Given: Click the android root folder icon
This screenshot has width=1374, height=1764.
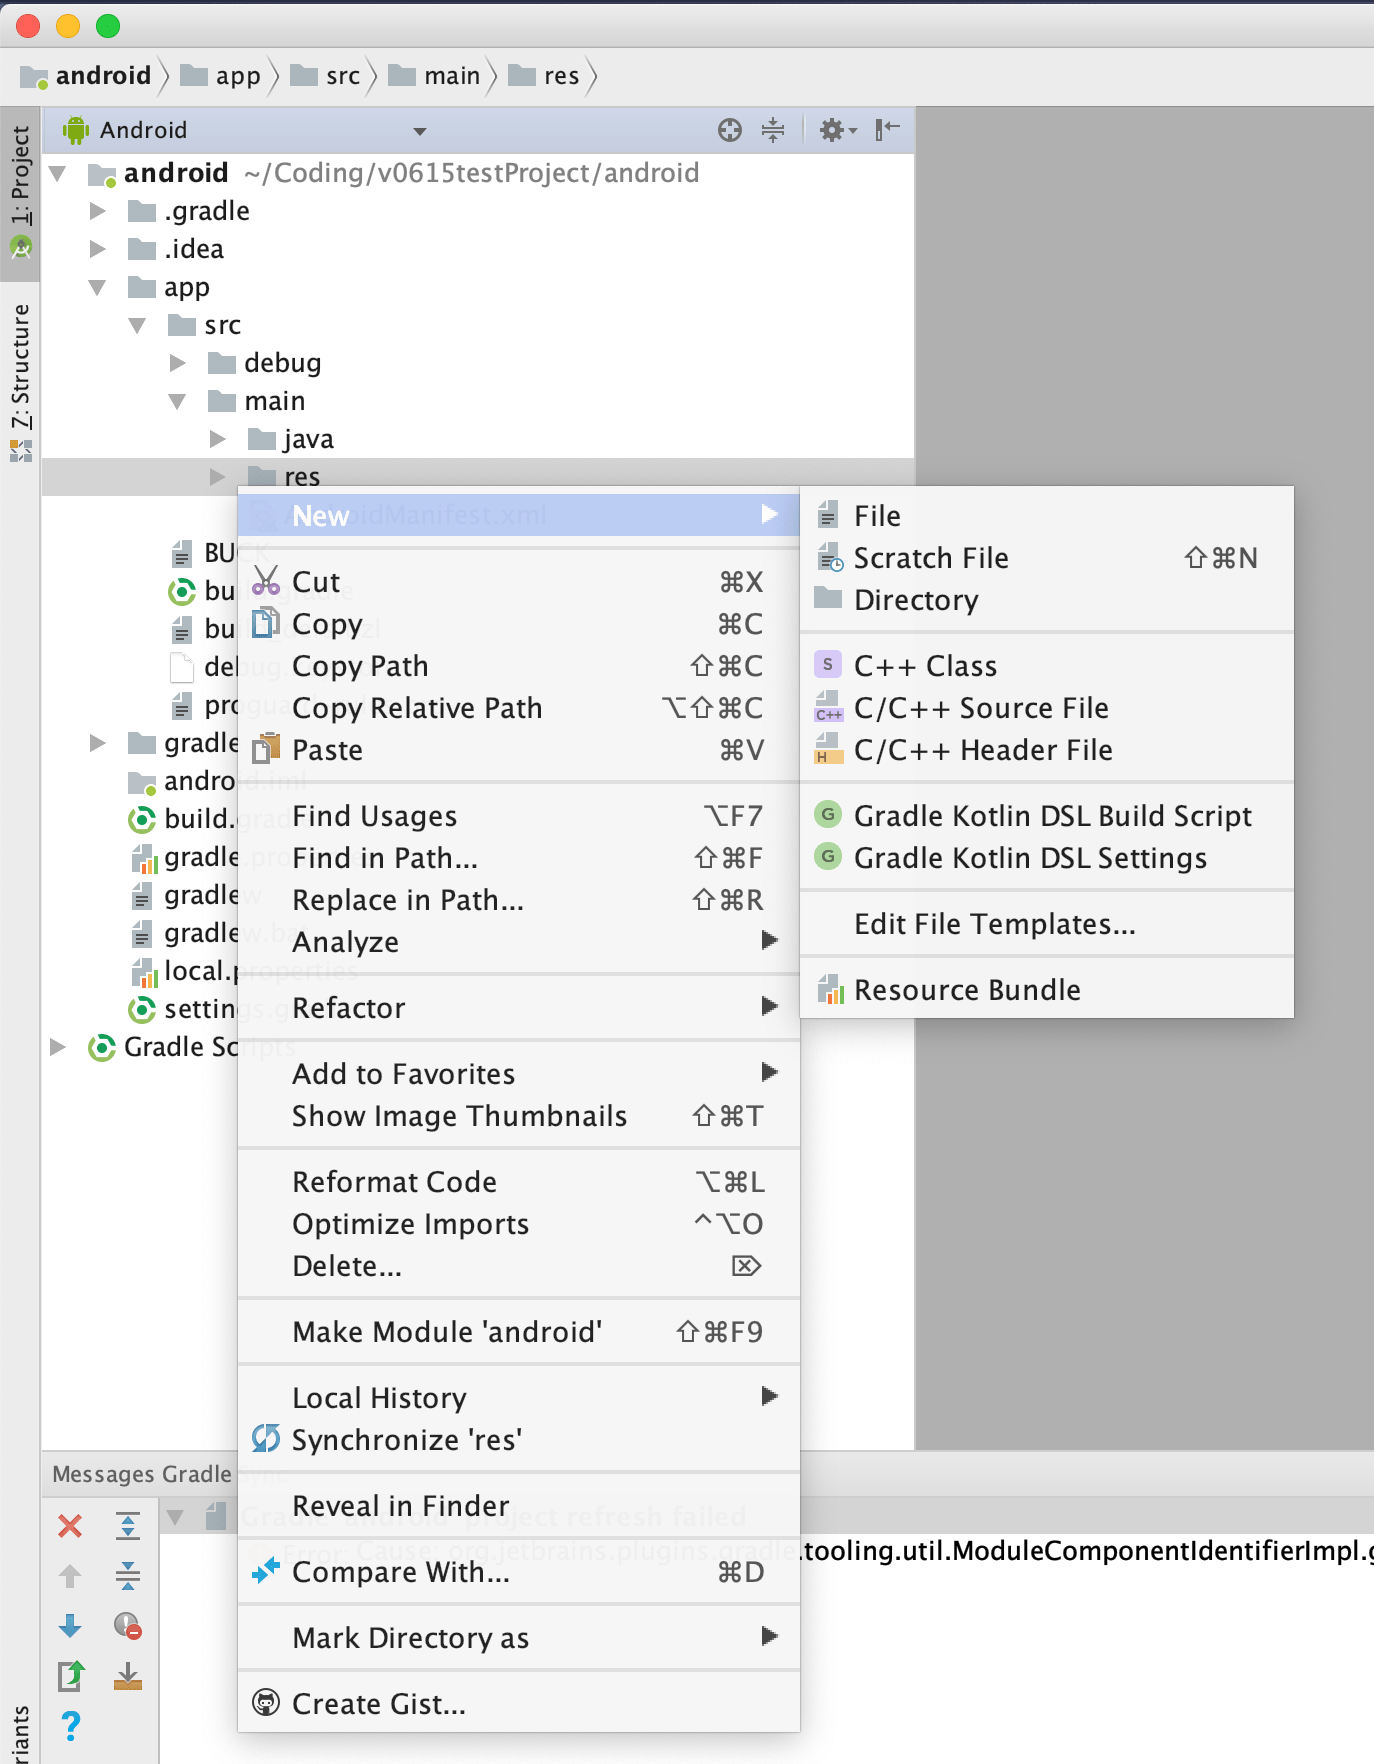Looking at the screenshot, I should coord(102,175).
